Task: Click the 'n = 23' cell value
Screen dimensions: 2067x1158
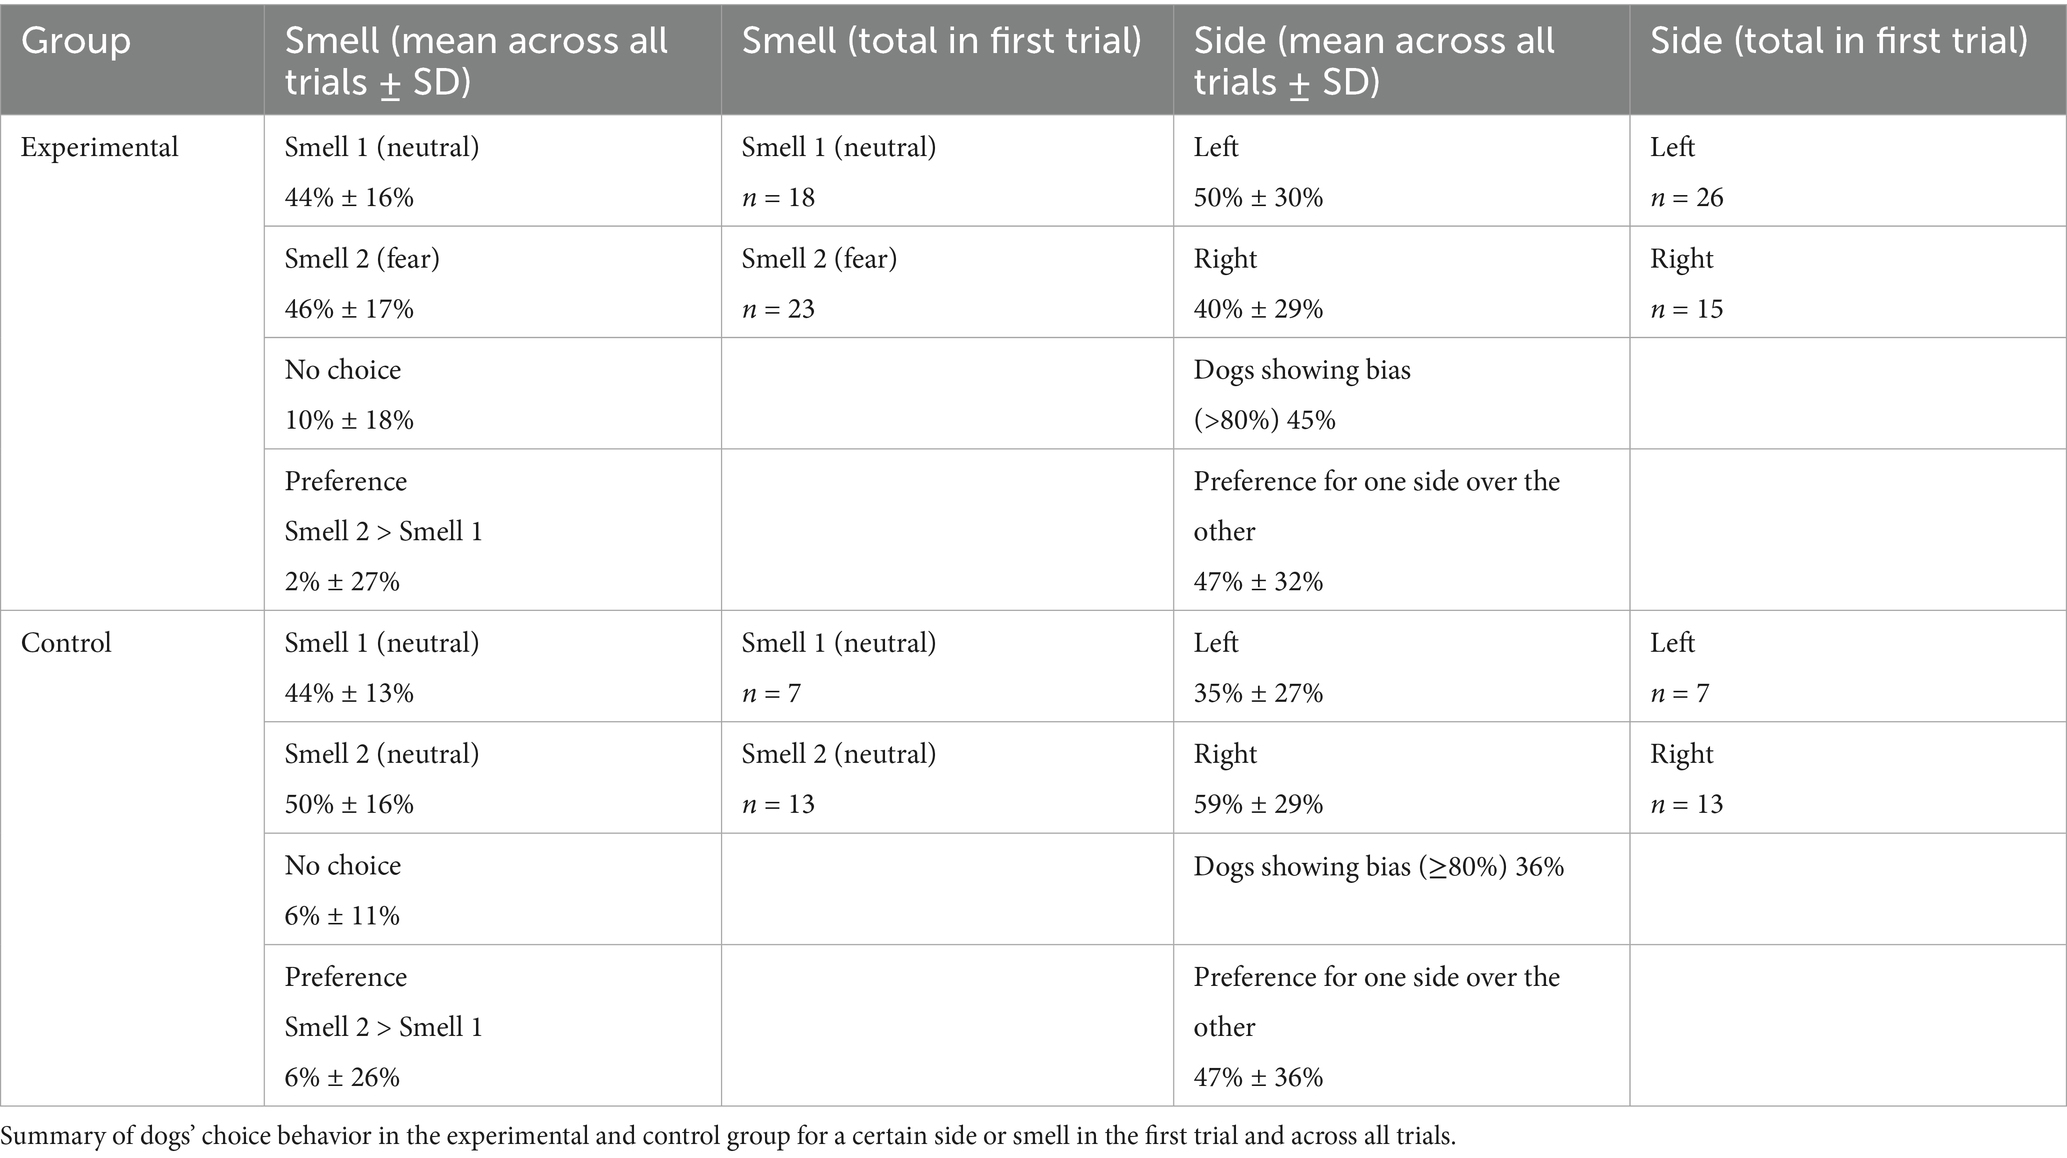Action: click(x=778, y=309)
